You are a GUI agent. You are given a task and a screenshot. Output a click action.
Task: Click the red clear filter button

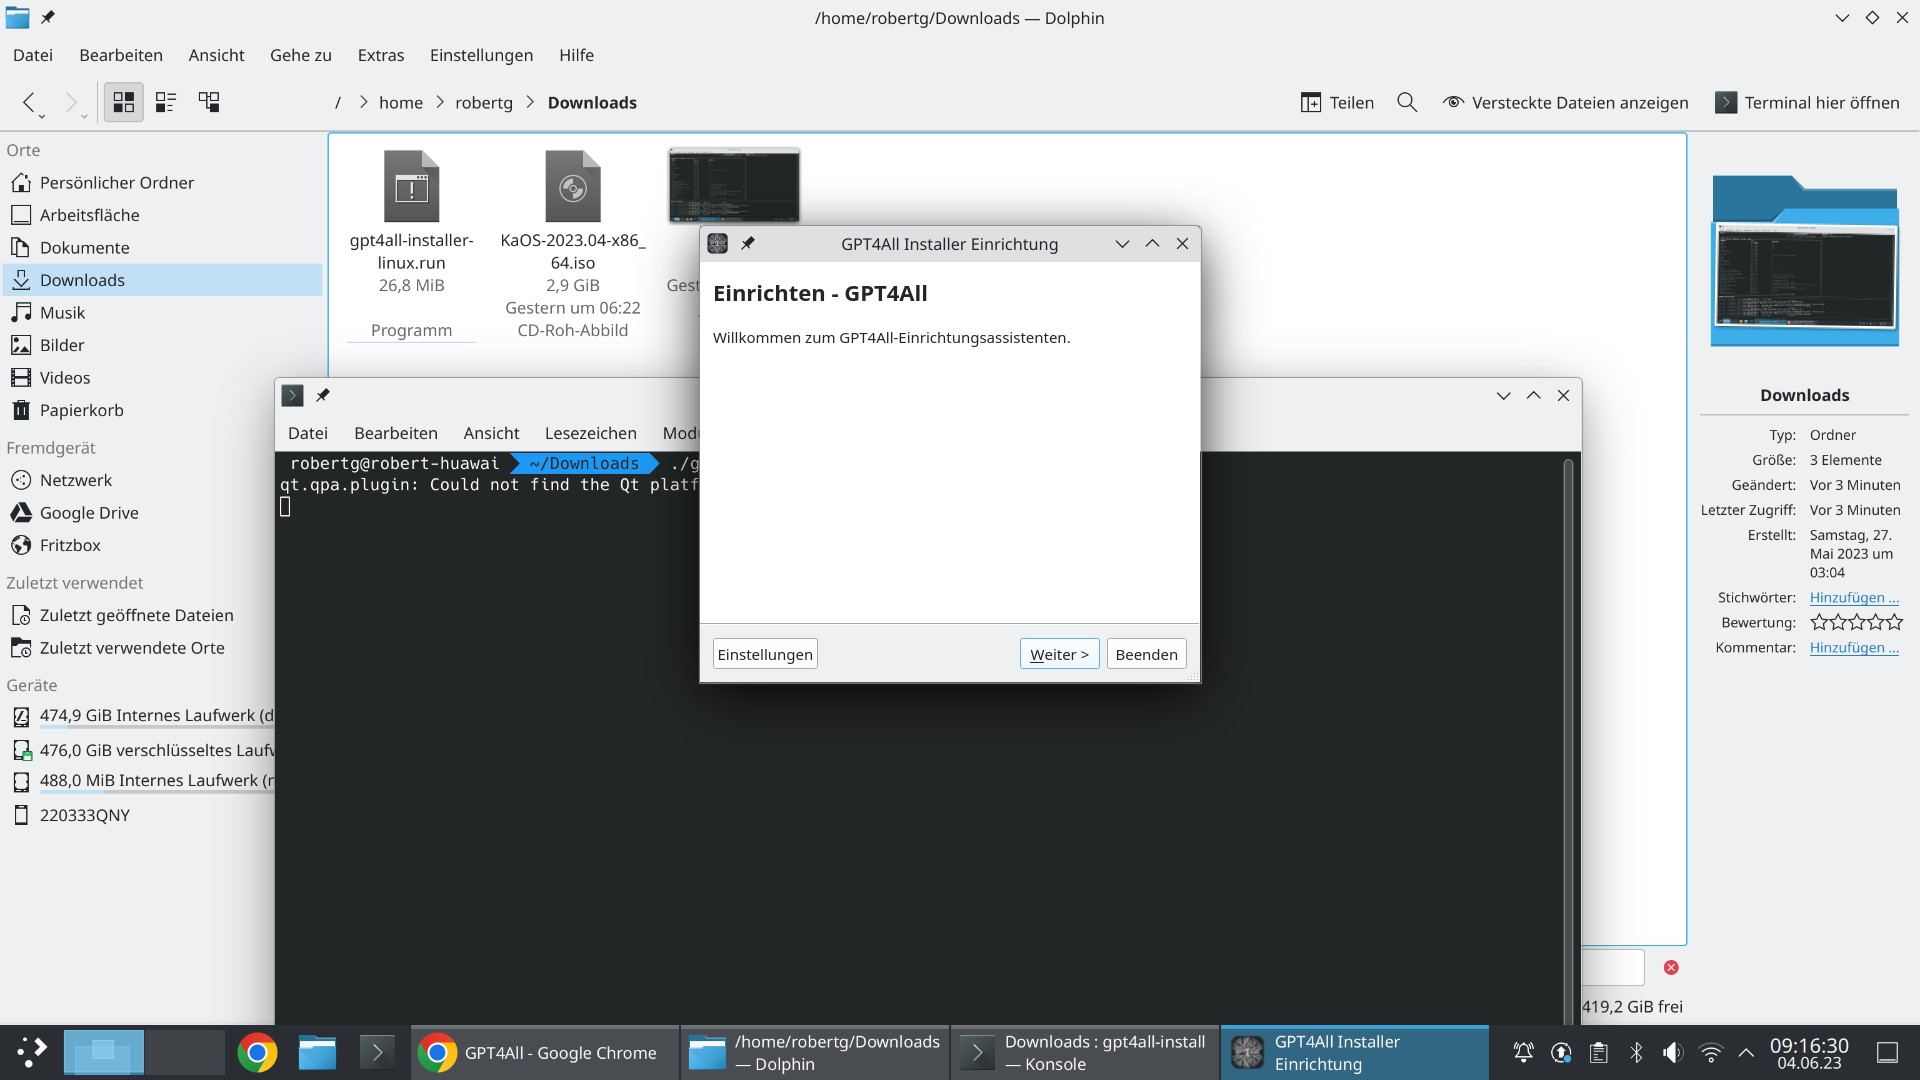pyautogui.click(x=1671, y=967)
